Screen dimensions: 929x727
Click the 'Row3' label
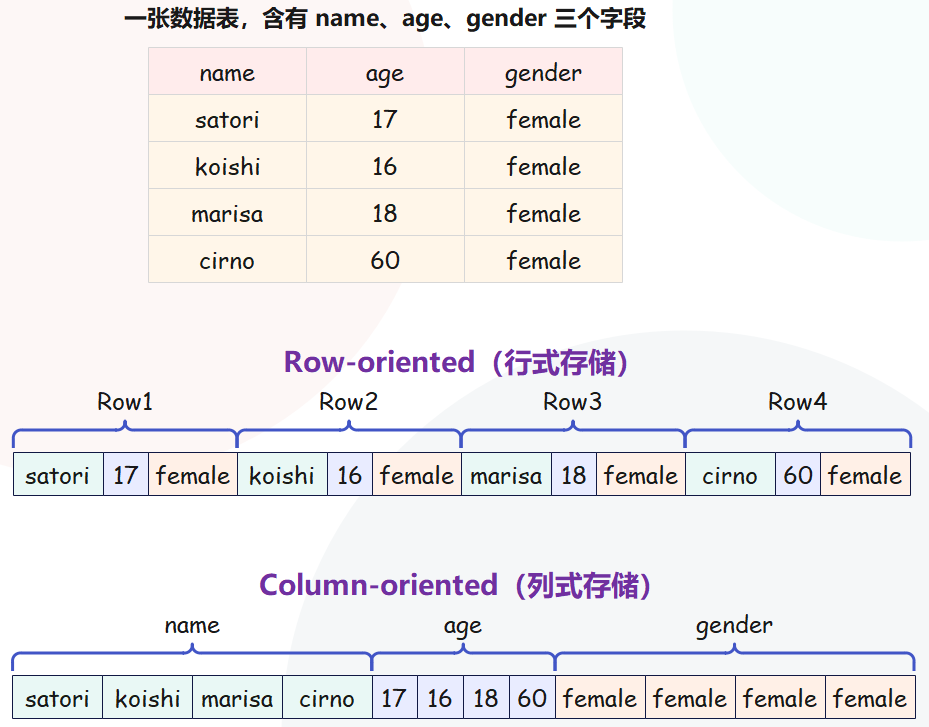point(572,402)
